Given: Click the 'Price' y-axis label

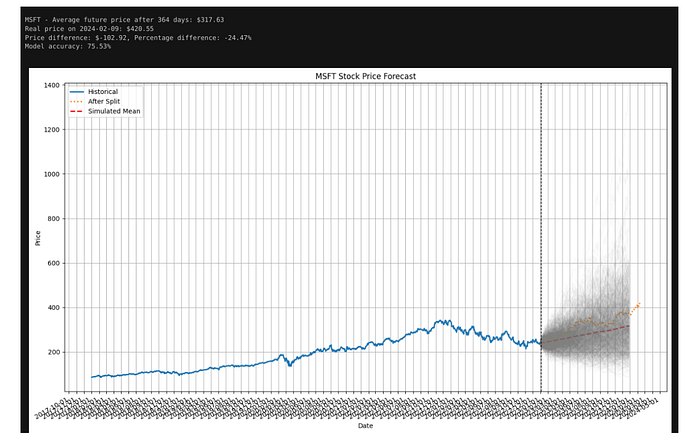Looking at the screenshot, I should [38, 237].
